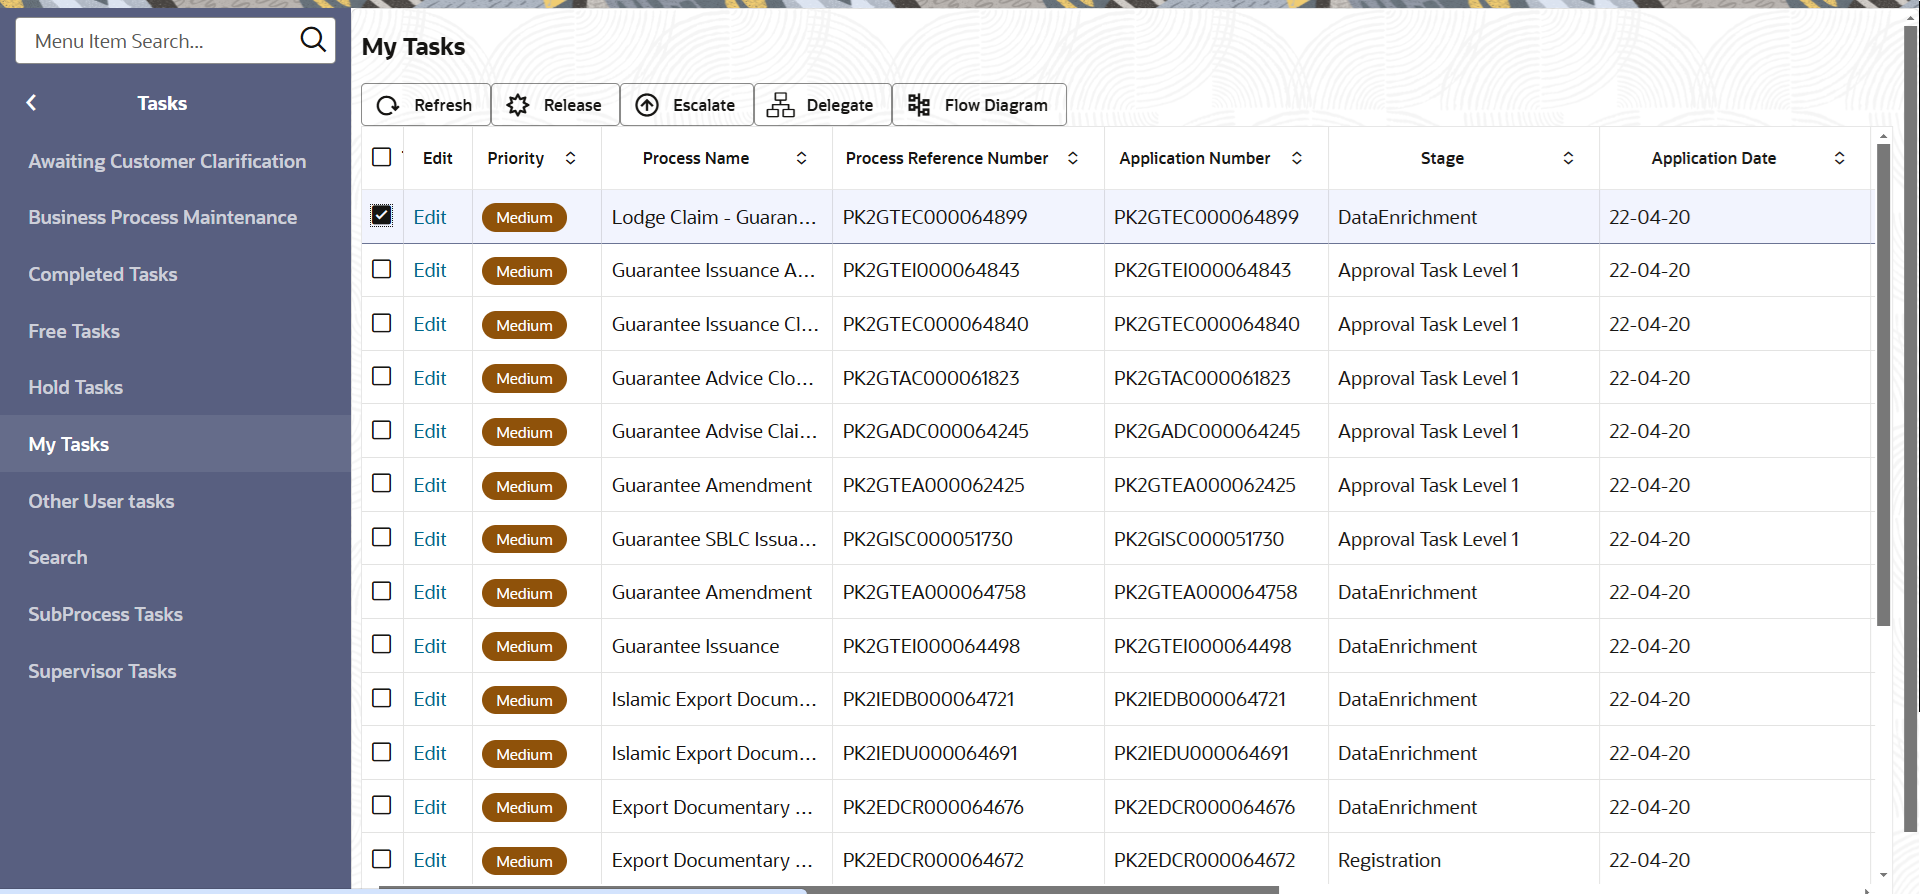Click the back chevron beside Tasks
This screenshot has height=894, width=1923.
pyautogui.click(x=32, y=103)
